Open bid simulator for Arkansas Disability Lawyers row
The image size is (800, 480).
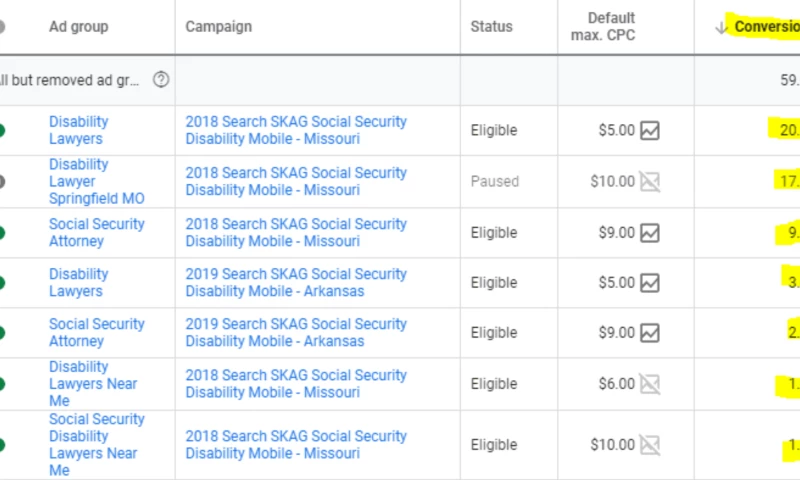pos(650,283)
